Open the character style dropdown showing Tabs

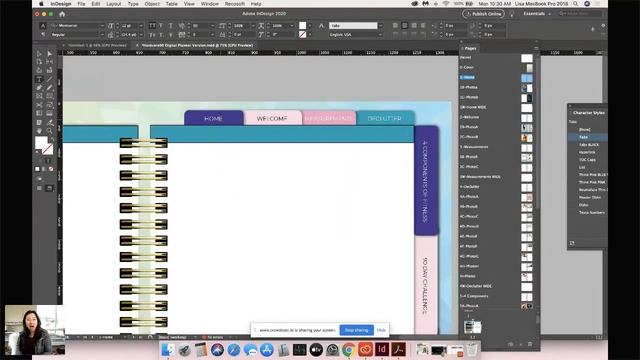pyautogui.click(x=380, y=25)
